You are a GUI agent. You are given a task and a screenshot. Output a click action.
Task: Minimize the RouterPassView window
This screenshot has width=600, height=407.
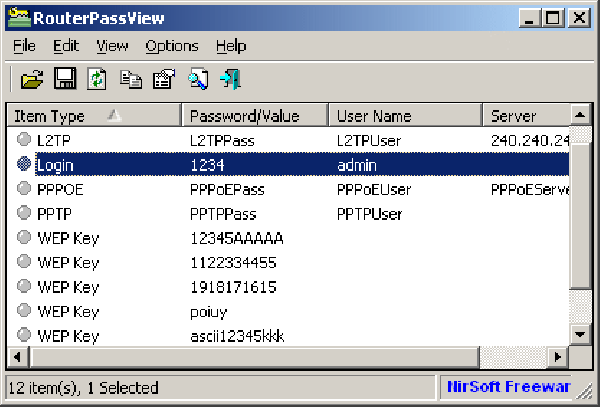click(x=530, y=18)
